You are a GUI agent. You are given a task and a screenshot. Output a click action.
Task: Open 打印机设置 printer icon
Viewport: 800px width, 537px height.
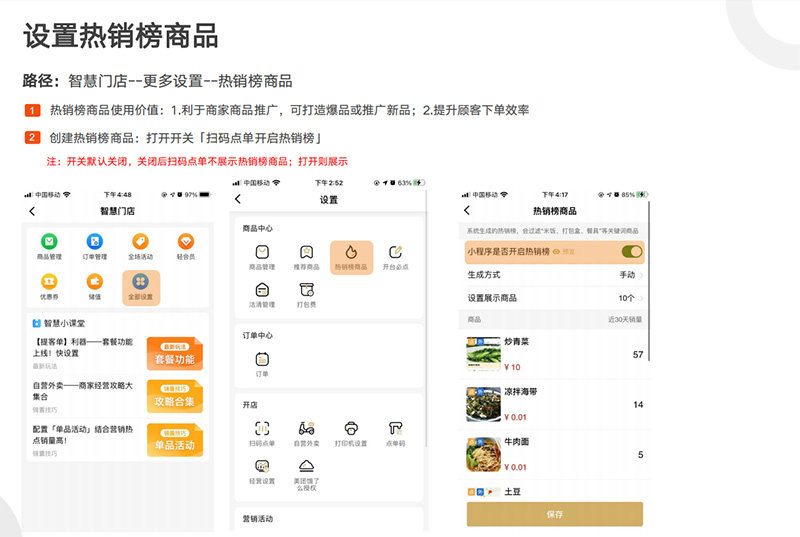pyautogui.click(x=351, y=428)
